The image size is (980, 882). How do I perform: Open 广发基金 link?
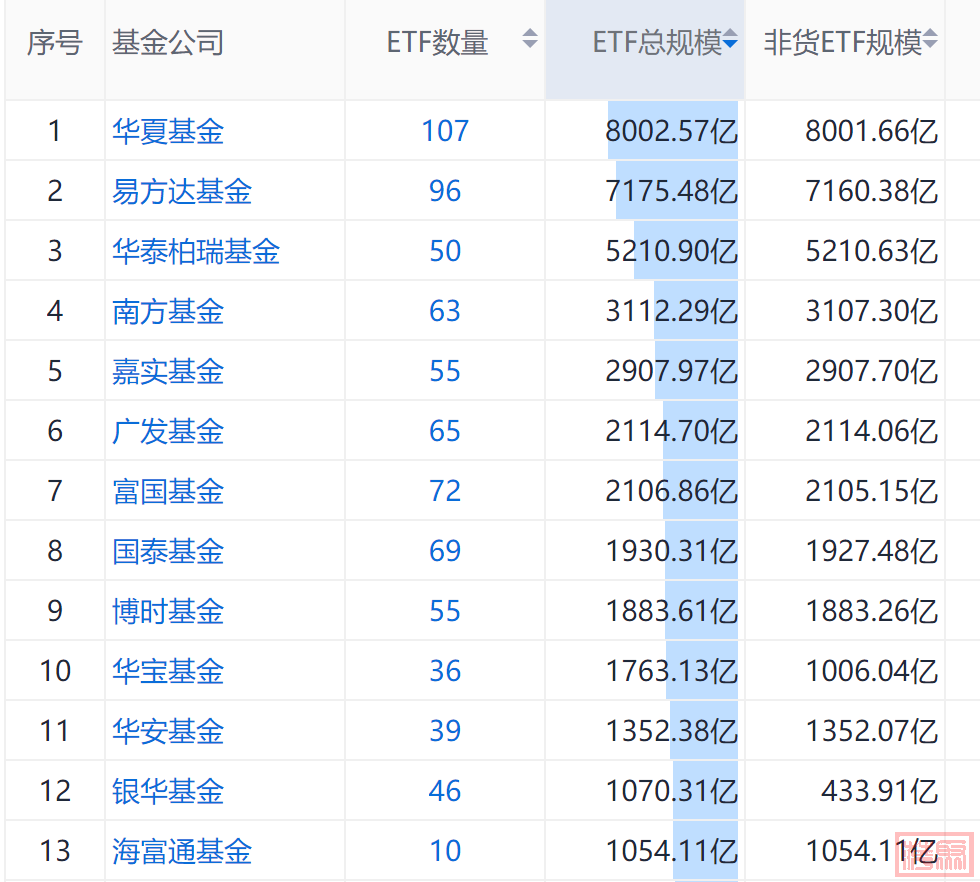click(168, 431)
